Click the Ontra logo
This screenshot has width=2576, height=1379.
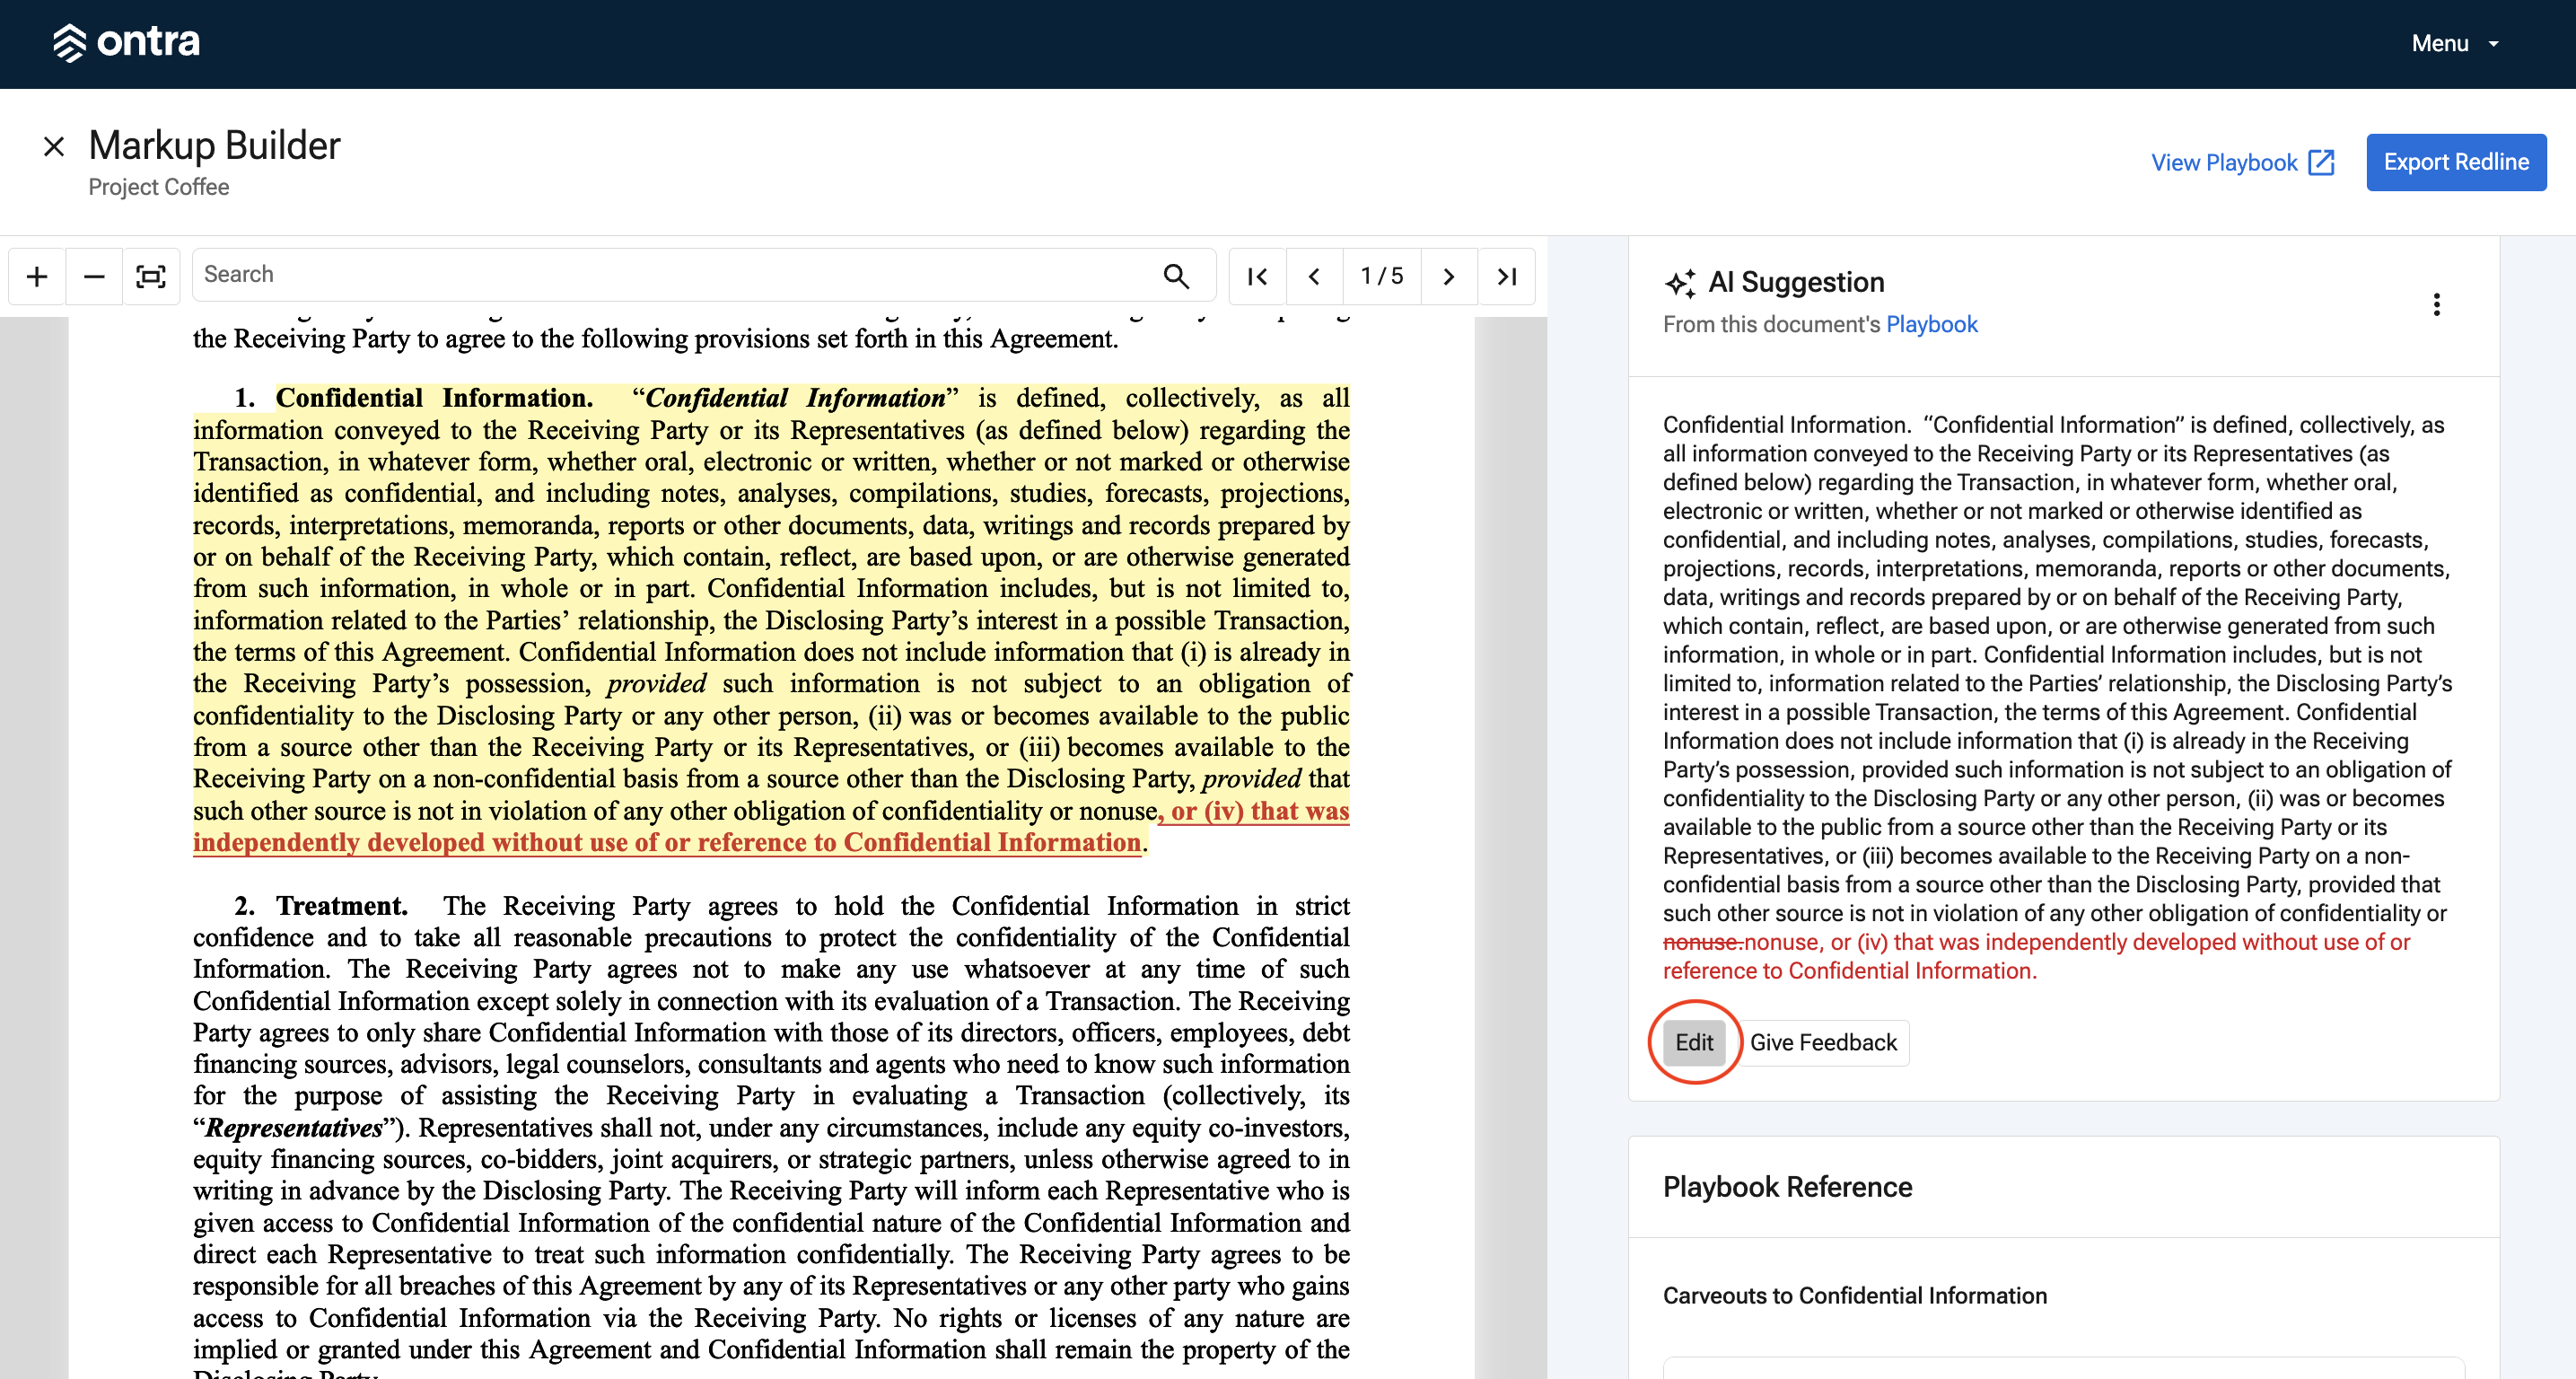point(126,42)
